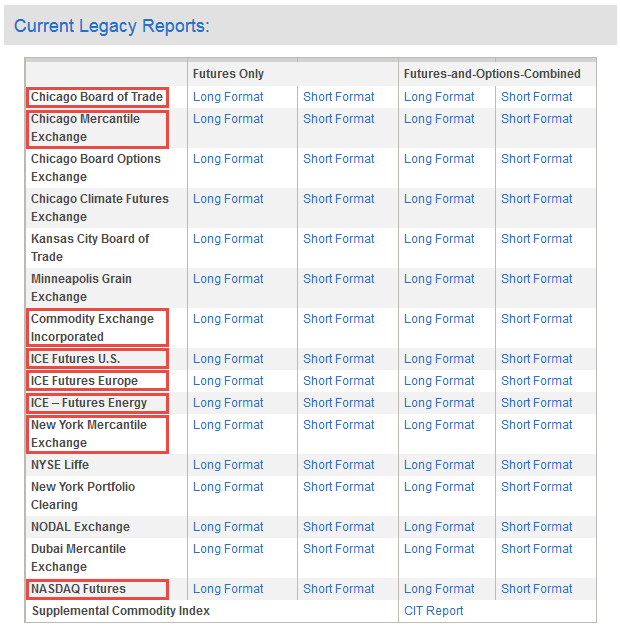Open New York Mercantile Exchange combined Short Format
This screenshot has height=627, width=620.
[x=536, y=425]
